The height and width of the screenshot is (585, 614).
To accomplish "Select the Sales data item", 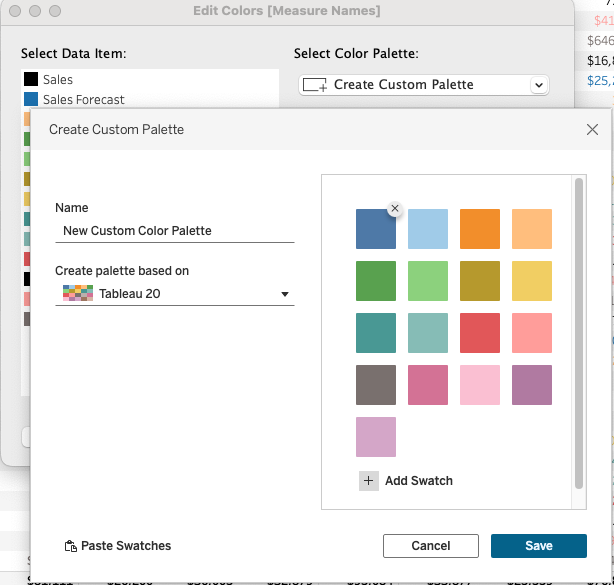I will click(58, 79).
